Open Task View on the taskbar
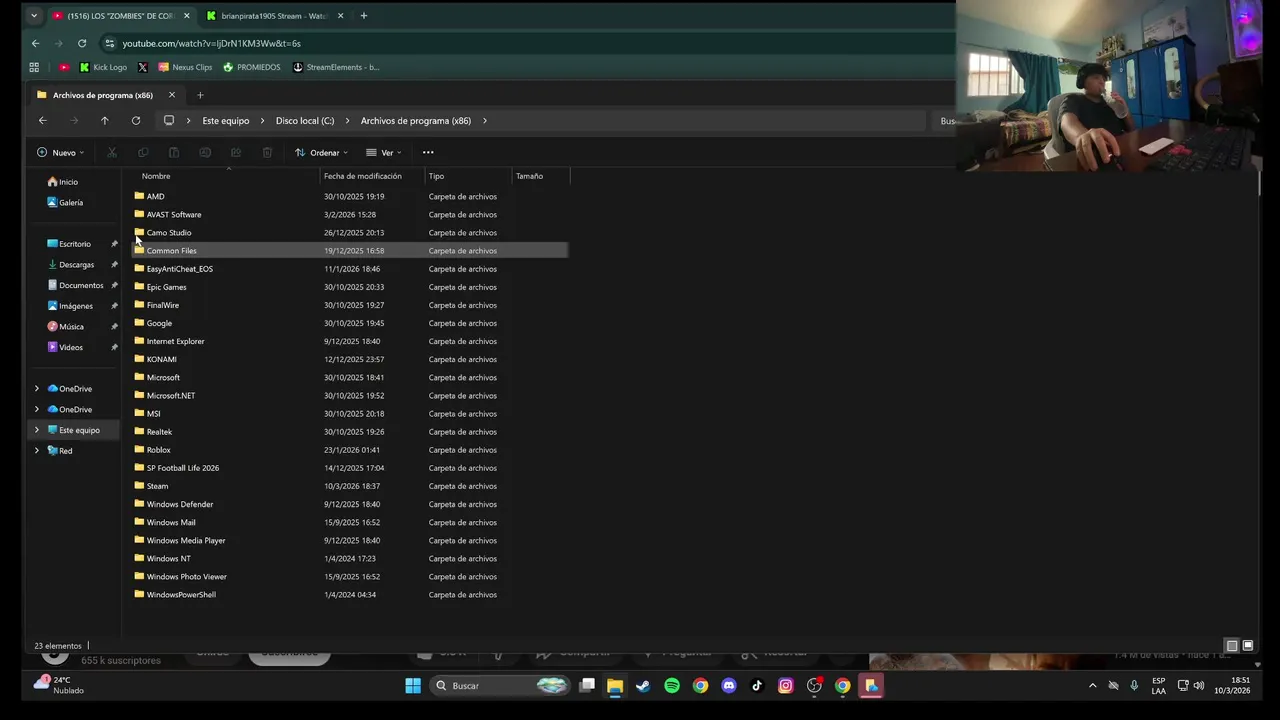The height and width of the screenshot is (720, 1280). tap(587, 686)
